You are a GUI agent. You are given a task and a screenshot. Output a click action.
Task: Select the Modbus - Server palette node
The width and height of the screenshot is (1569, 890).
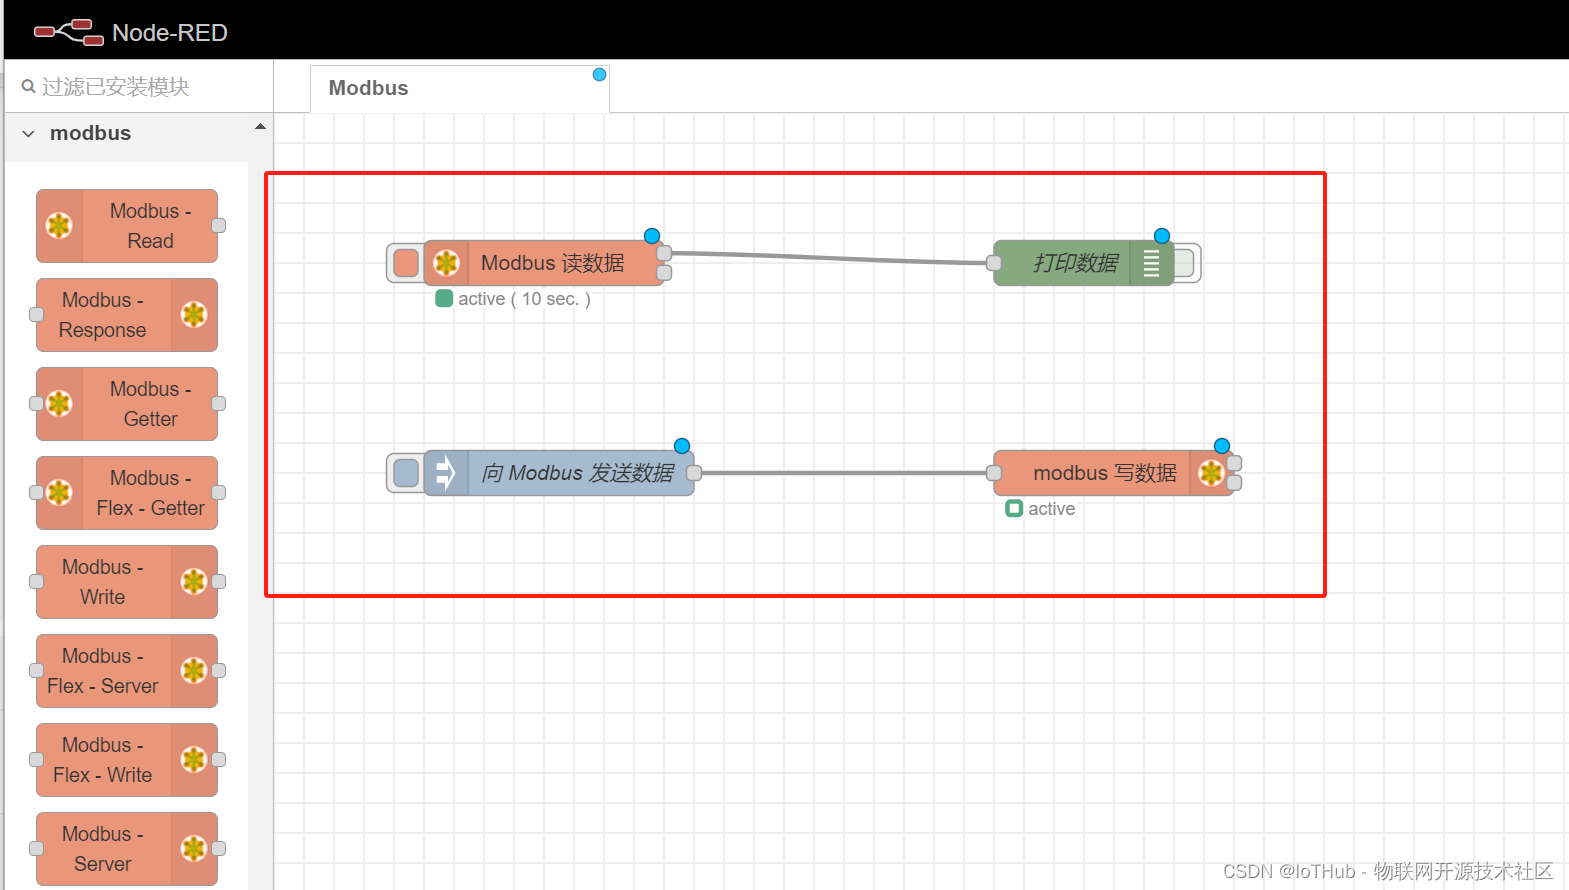coord(127,849)
